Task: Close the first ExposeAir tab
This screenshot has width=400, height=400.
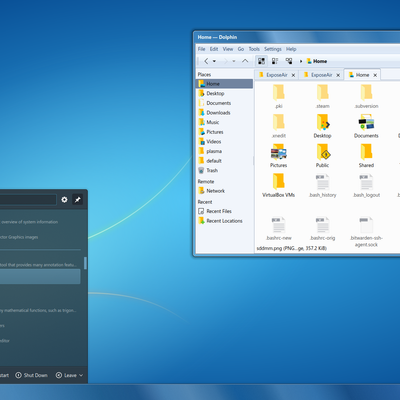Action: pos(293,75)
